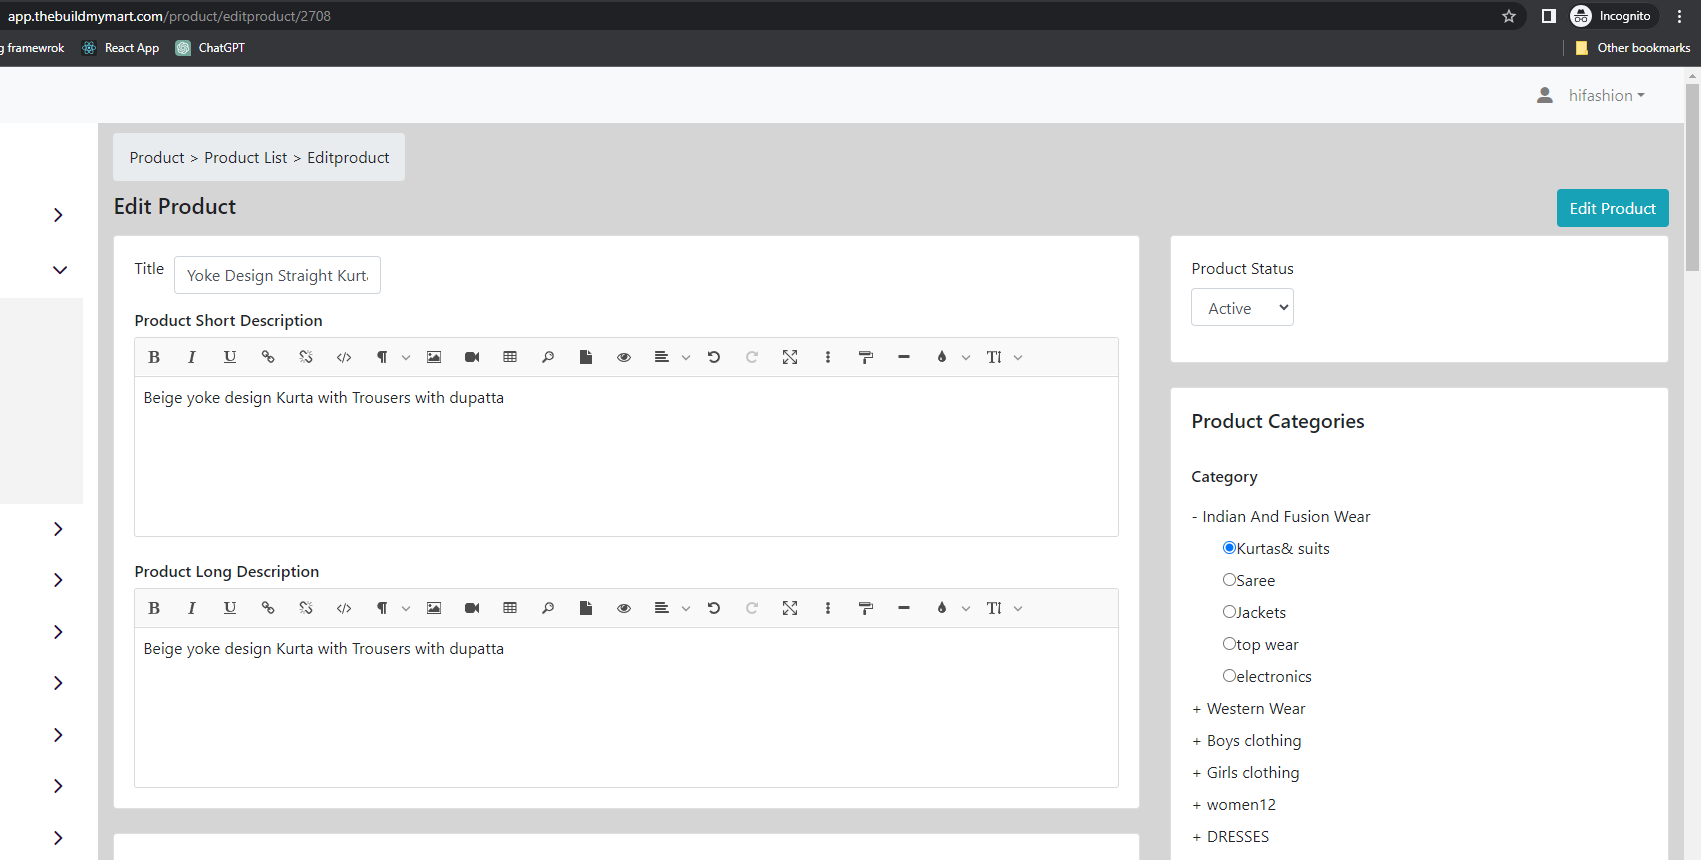Toggle bold in Short Description toolbar
The image size is (1701, 860).
point(154,357)
